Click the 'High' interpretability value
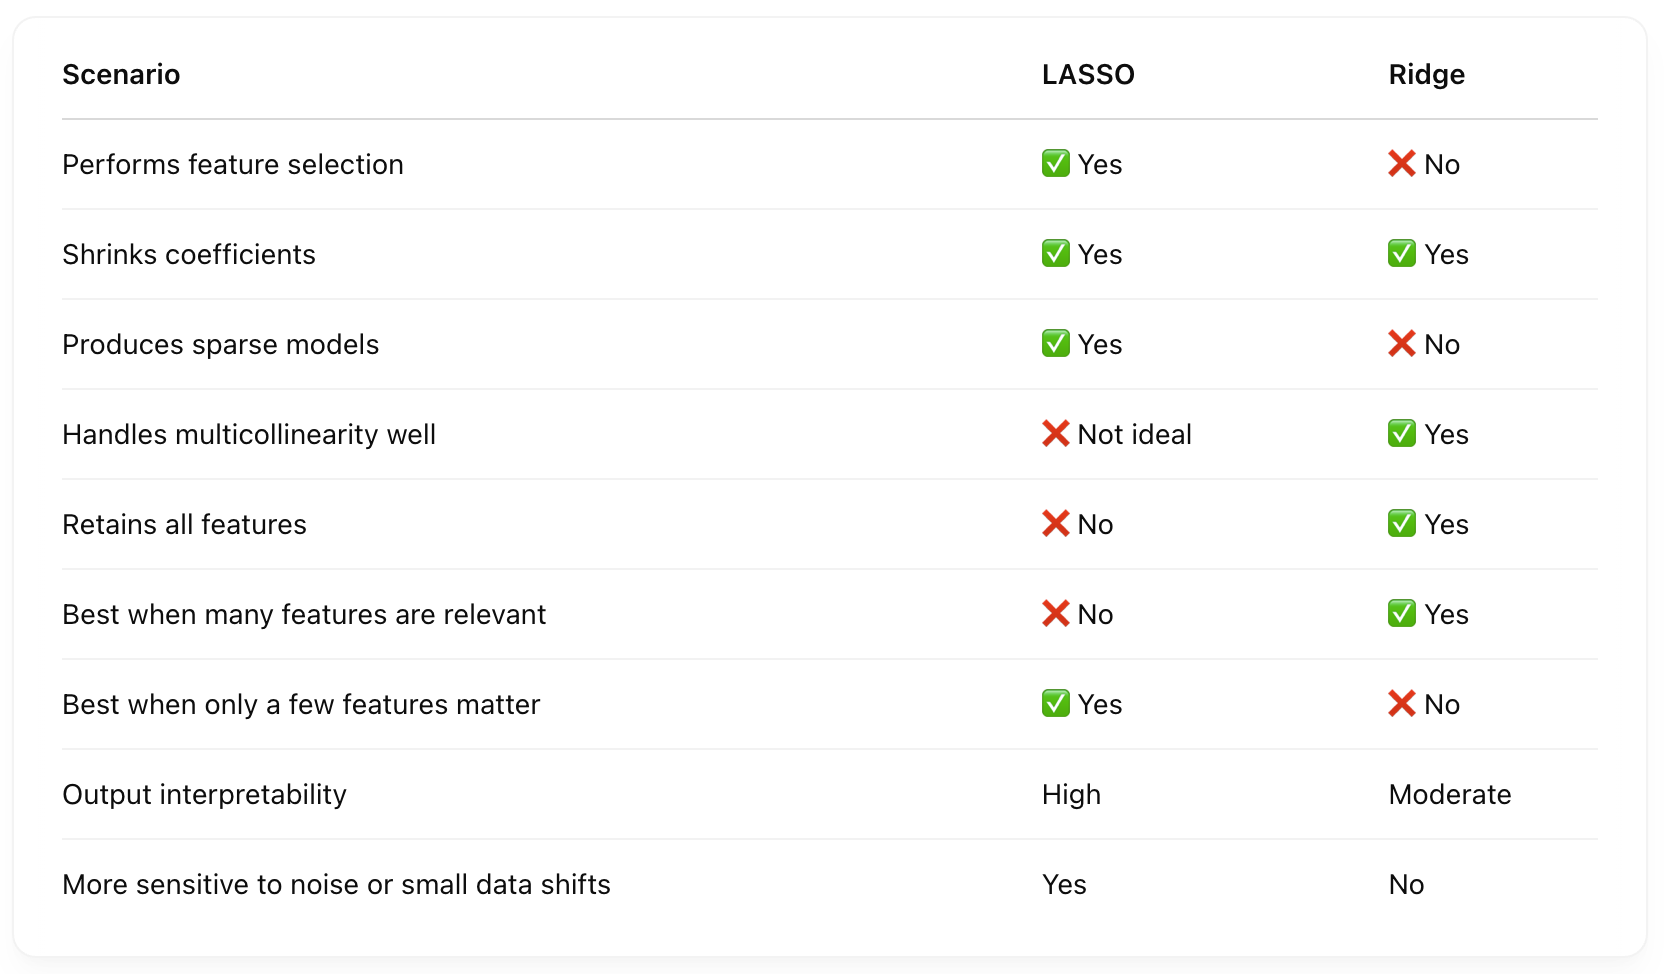The width and height of the screenshot is (1664, 974). pyautogui.click(x=1071, y=795)
